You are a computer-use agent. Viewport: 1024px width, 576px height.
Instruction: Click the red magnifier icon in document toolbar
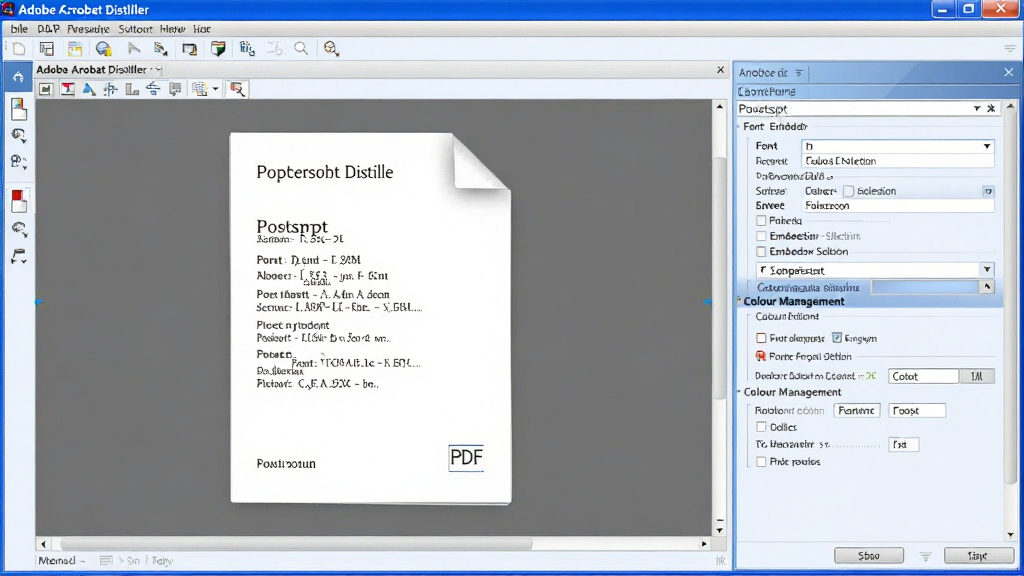pos(238,89)
